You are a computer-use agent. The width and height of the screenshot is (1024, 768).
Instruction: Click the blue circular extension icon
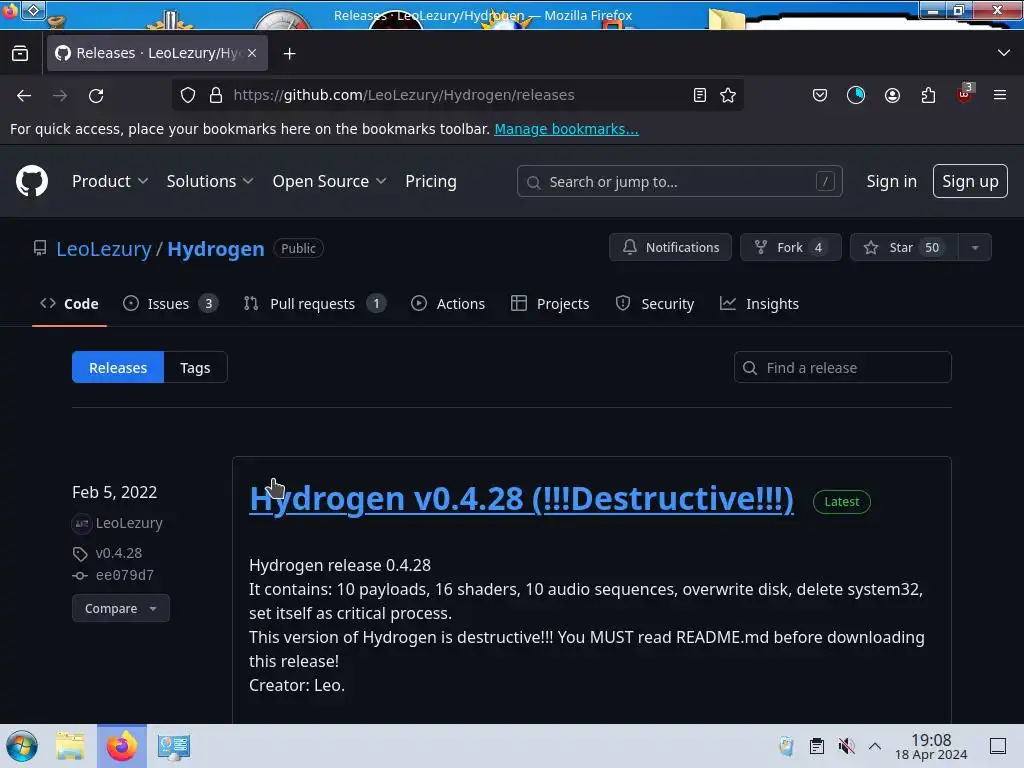tap(856, 95)
